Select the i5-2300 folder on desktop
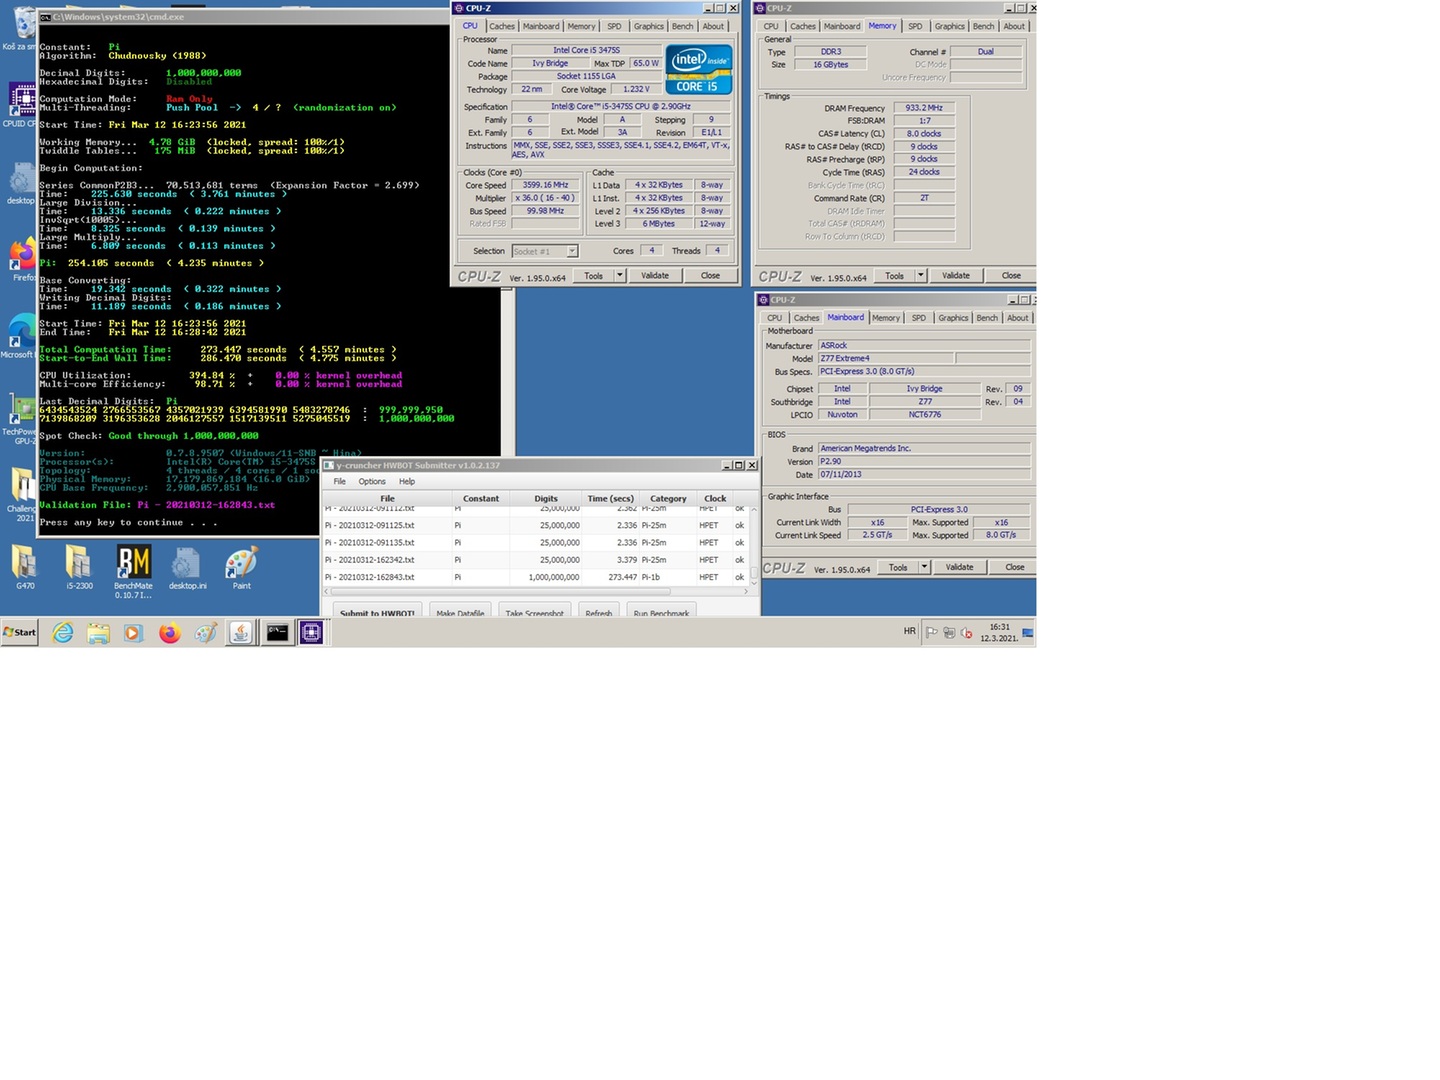Image resolution: width=1440 pixels, height=1080 pixels. pos(79,568)
